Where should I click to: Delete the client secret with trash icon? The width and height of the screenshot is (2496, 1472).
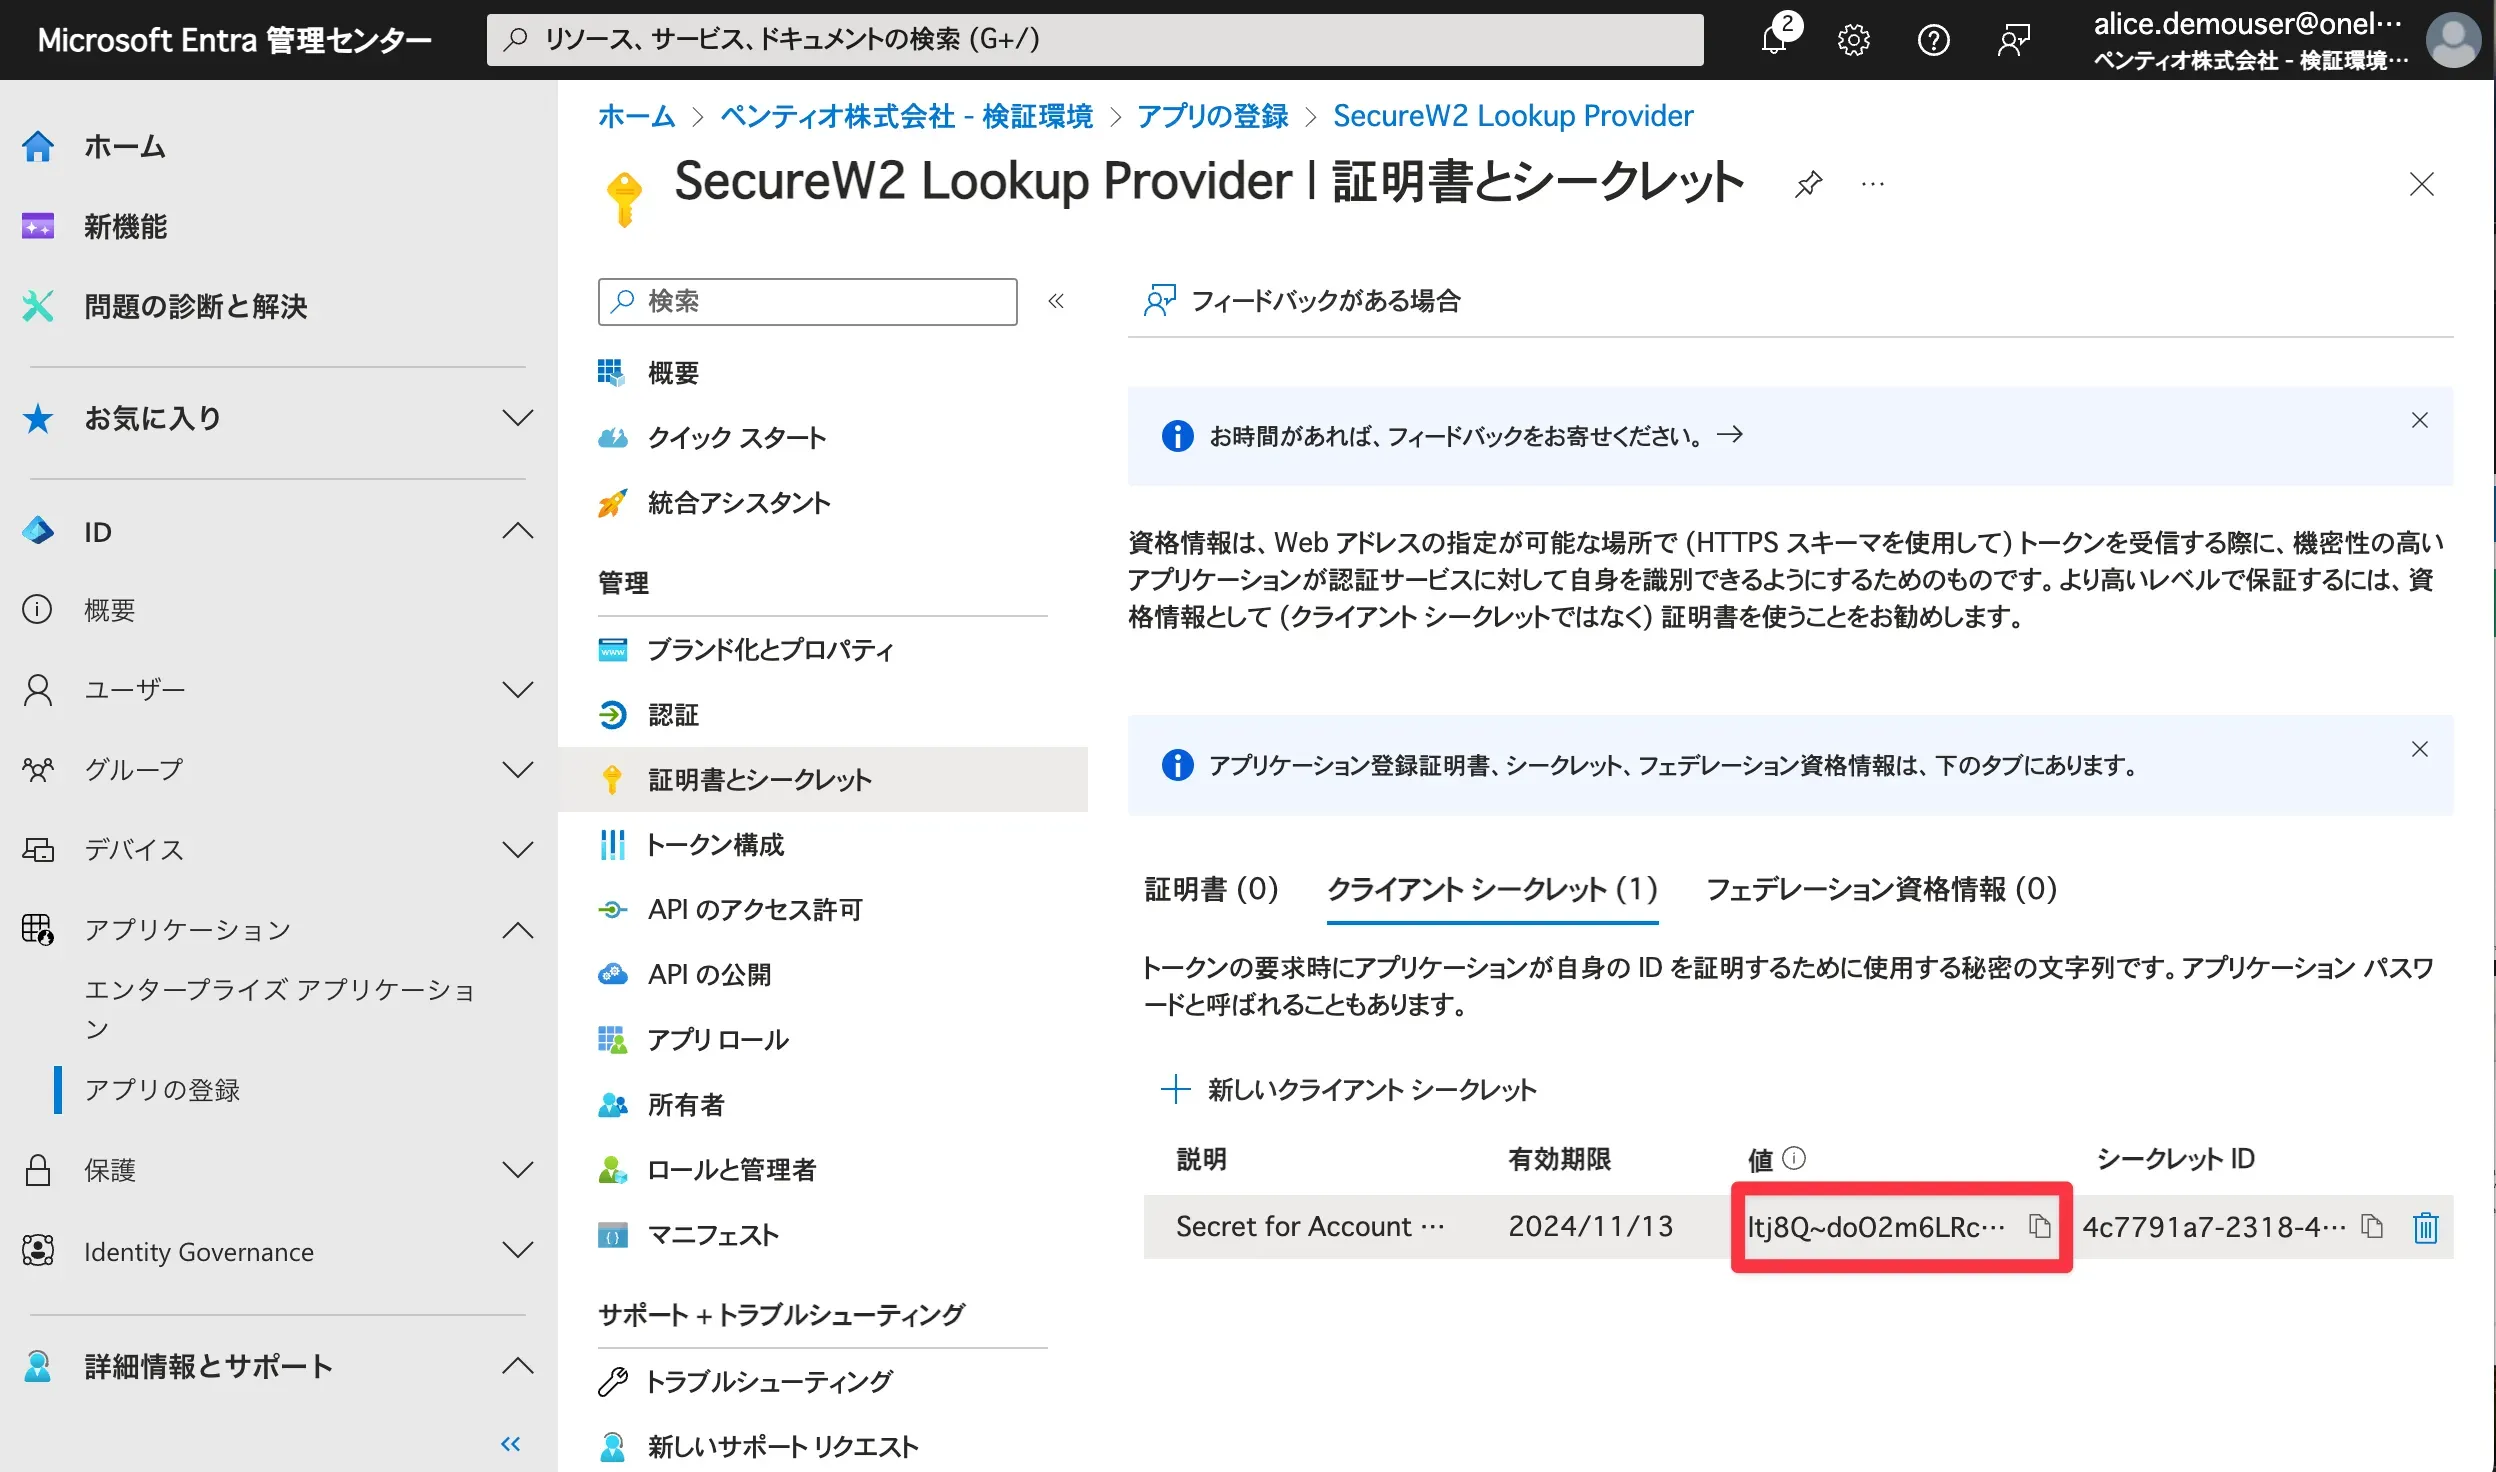pyautogui.click(x=2425, y=1227)
